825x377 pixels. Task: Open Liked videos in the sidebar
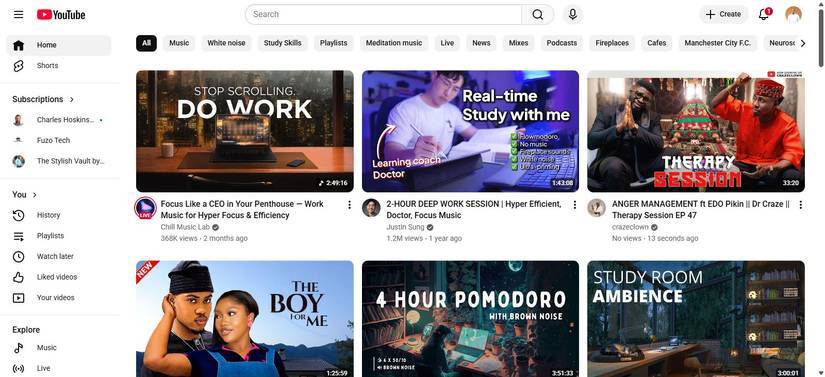58,277
